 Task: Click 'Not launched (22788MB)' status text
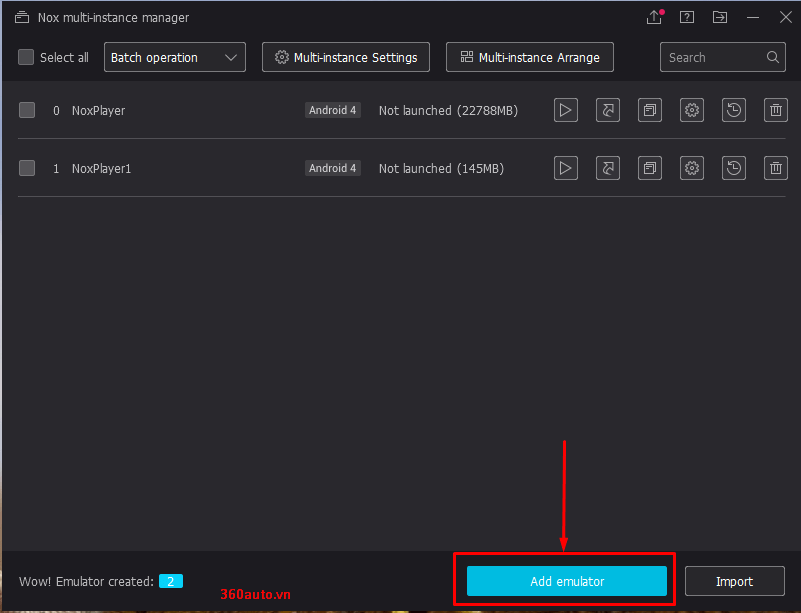(449, 111)
